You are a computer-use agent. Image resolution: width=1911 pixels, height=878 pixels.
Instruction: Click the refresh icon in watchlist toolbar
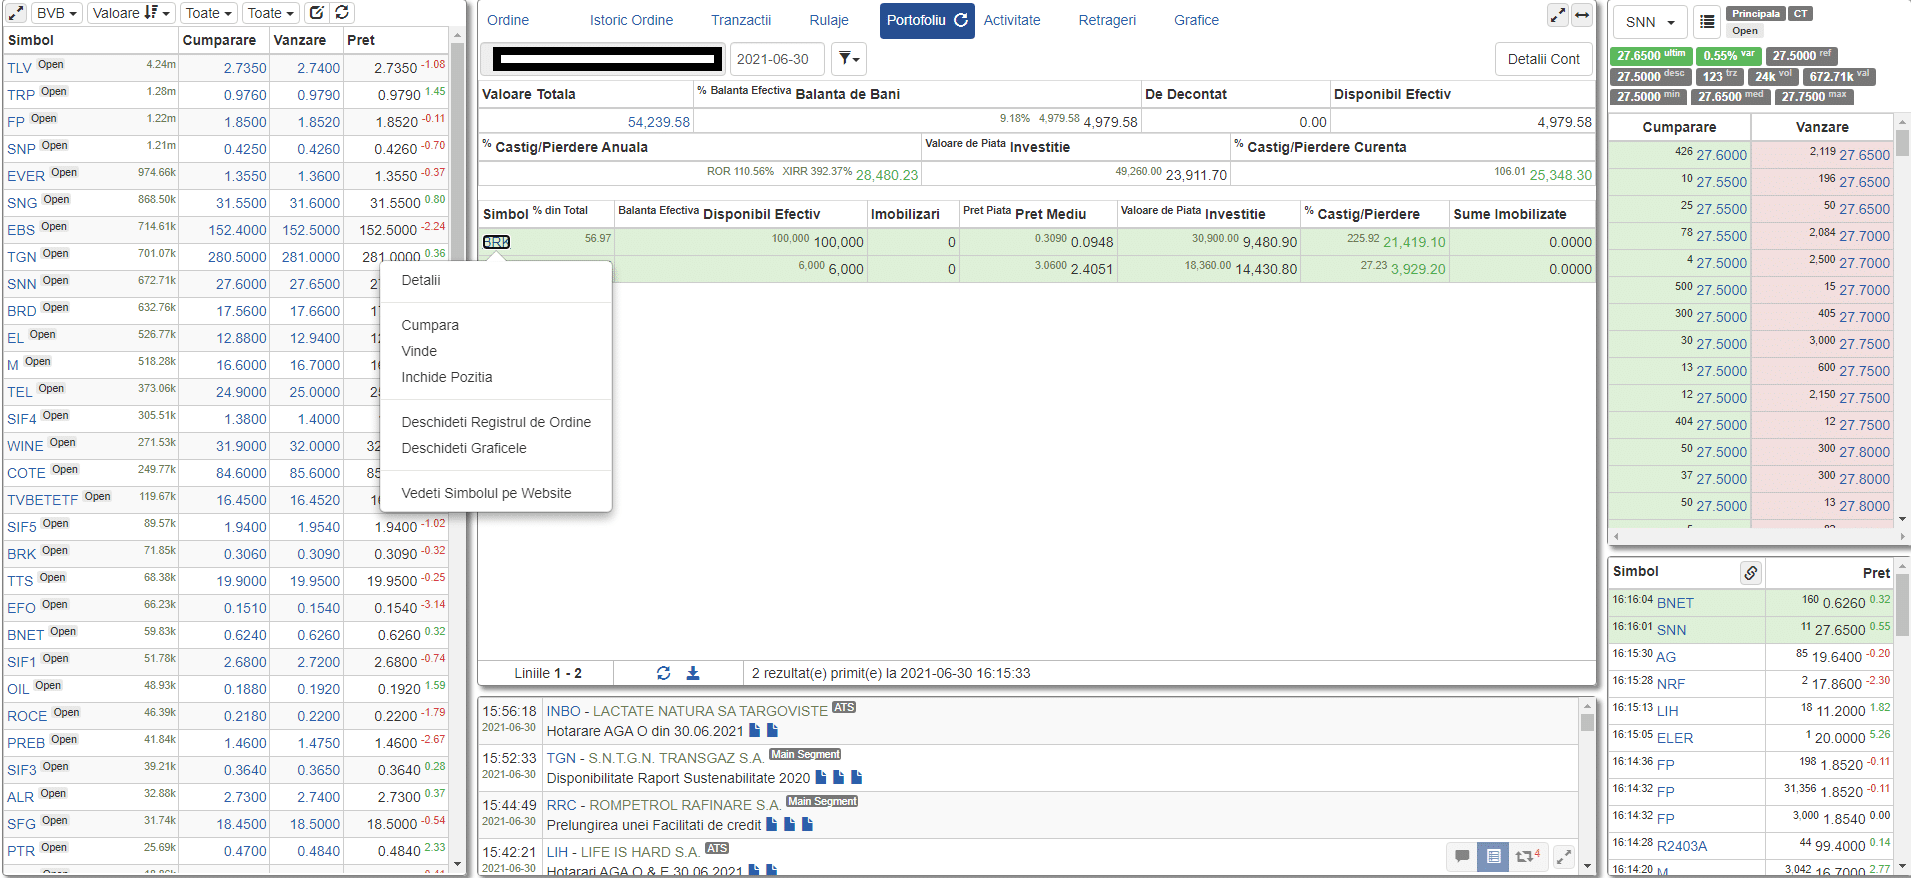tap(342, 13)
